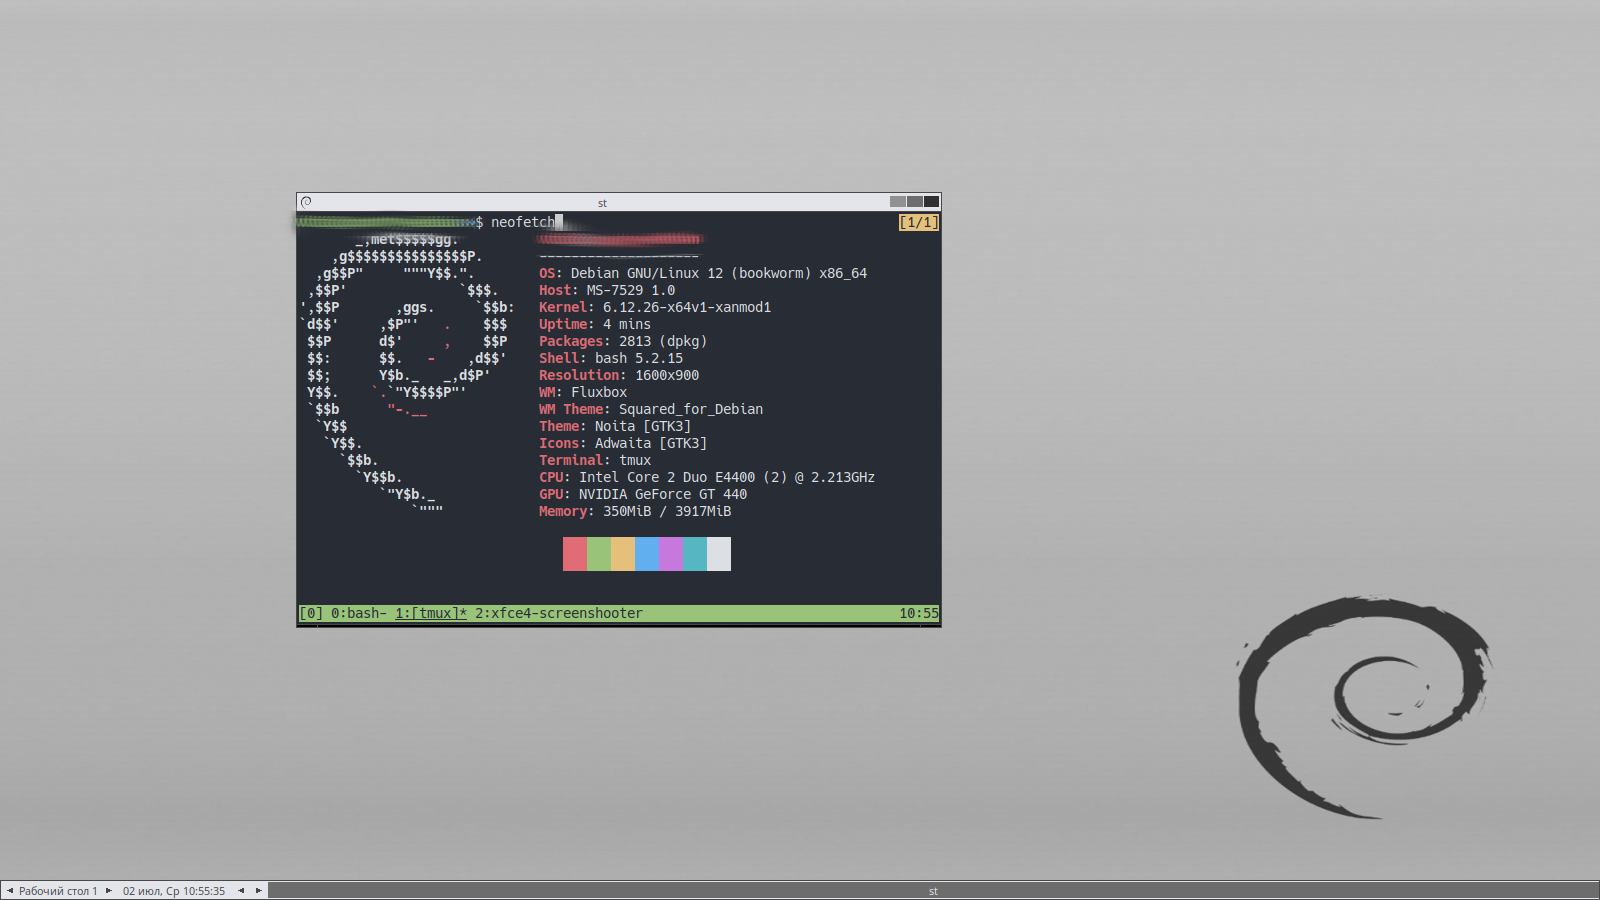Click the blue color block in neofetch
Screen dimensions: 1600x900
click(647, 554)
